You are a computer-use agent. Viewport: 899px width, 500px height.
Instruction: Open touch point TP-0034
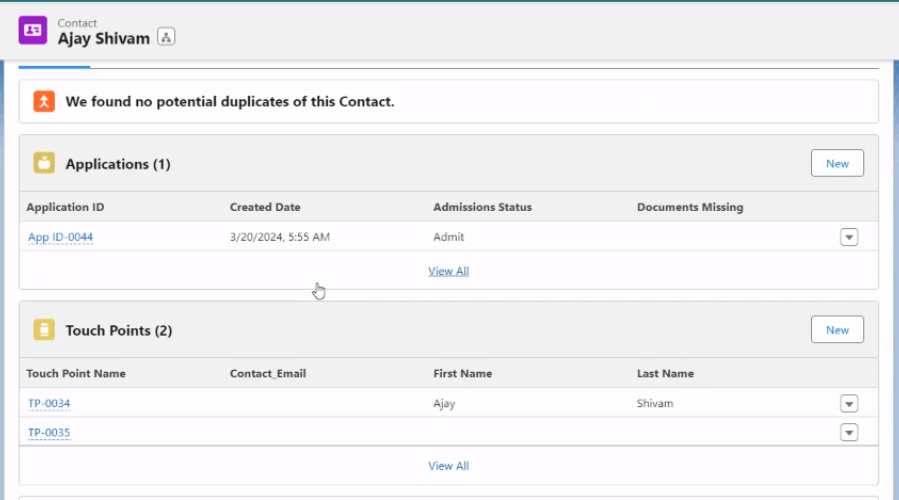(x=49, y=403)
